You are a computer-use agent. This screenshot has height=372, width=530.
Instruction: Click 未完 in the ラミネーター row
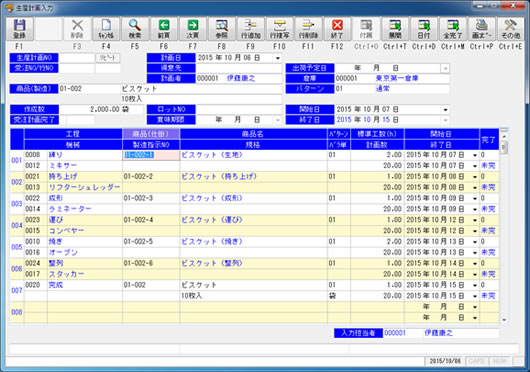pyautogui.click(x=488, y=209)
